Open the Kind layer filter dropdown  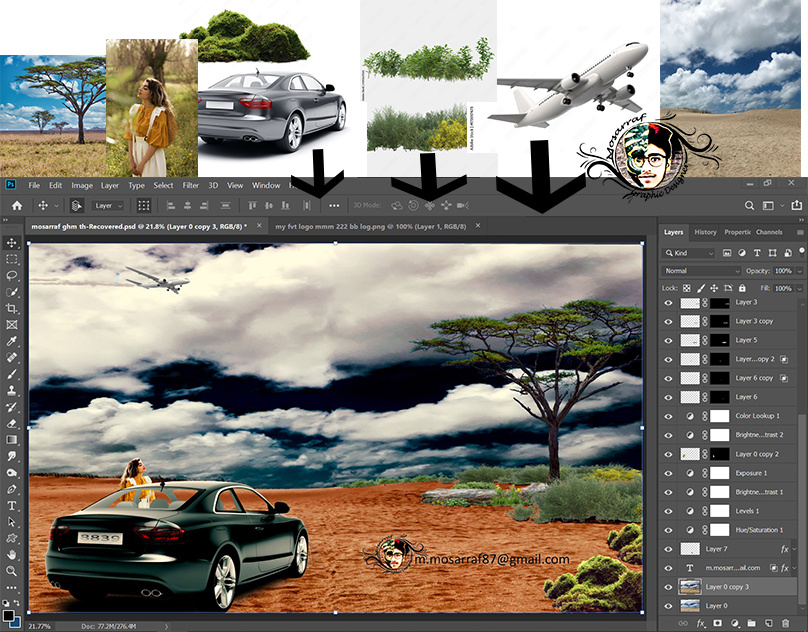pos(689,254)
